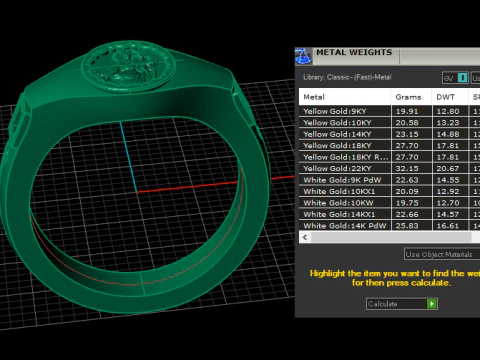Click the horizontal scrollbar track
480x360 pixels.
[392, 237]
